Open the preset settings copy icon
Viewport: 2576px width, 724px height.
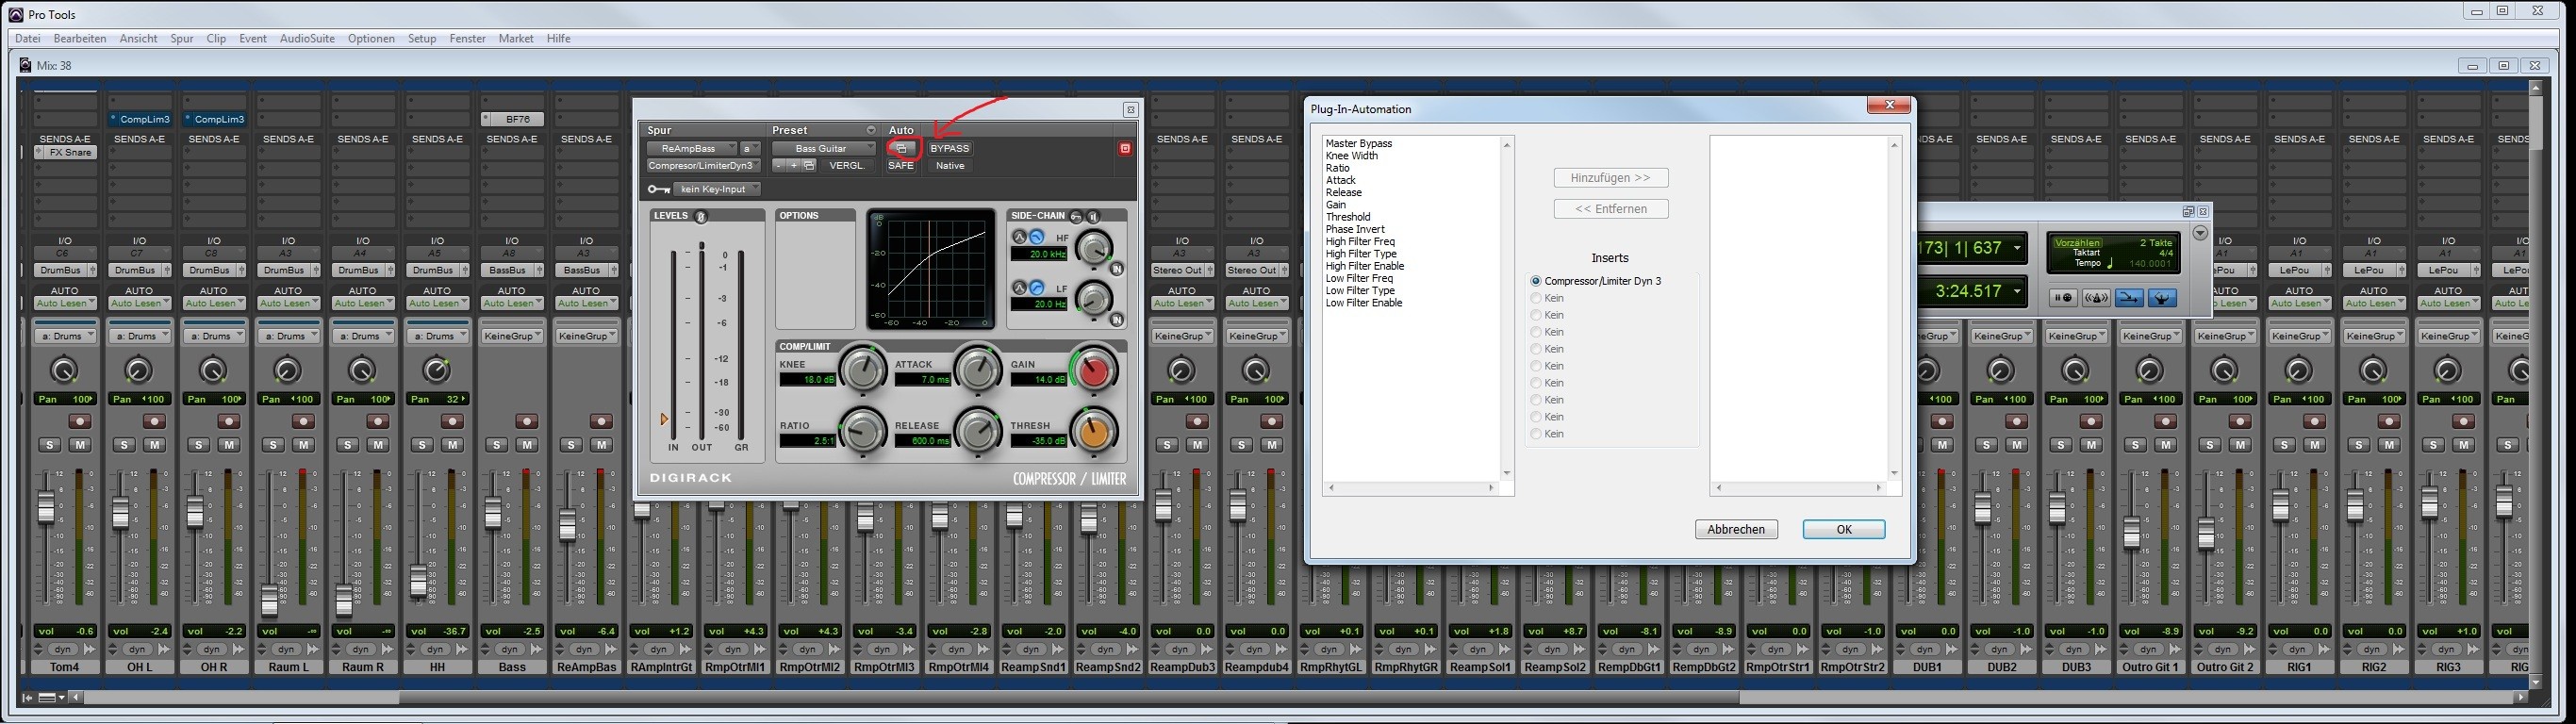click(809, 166)
